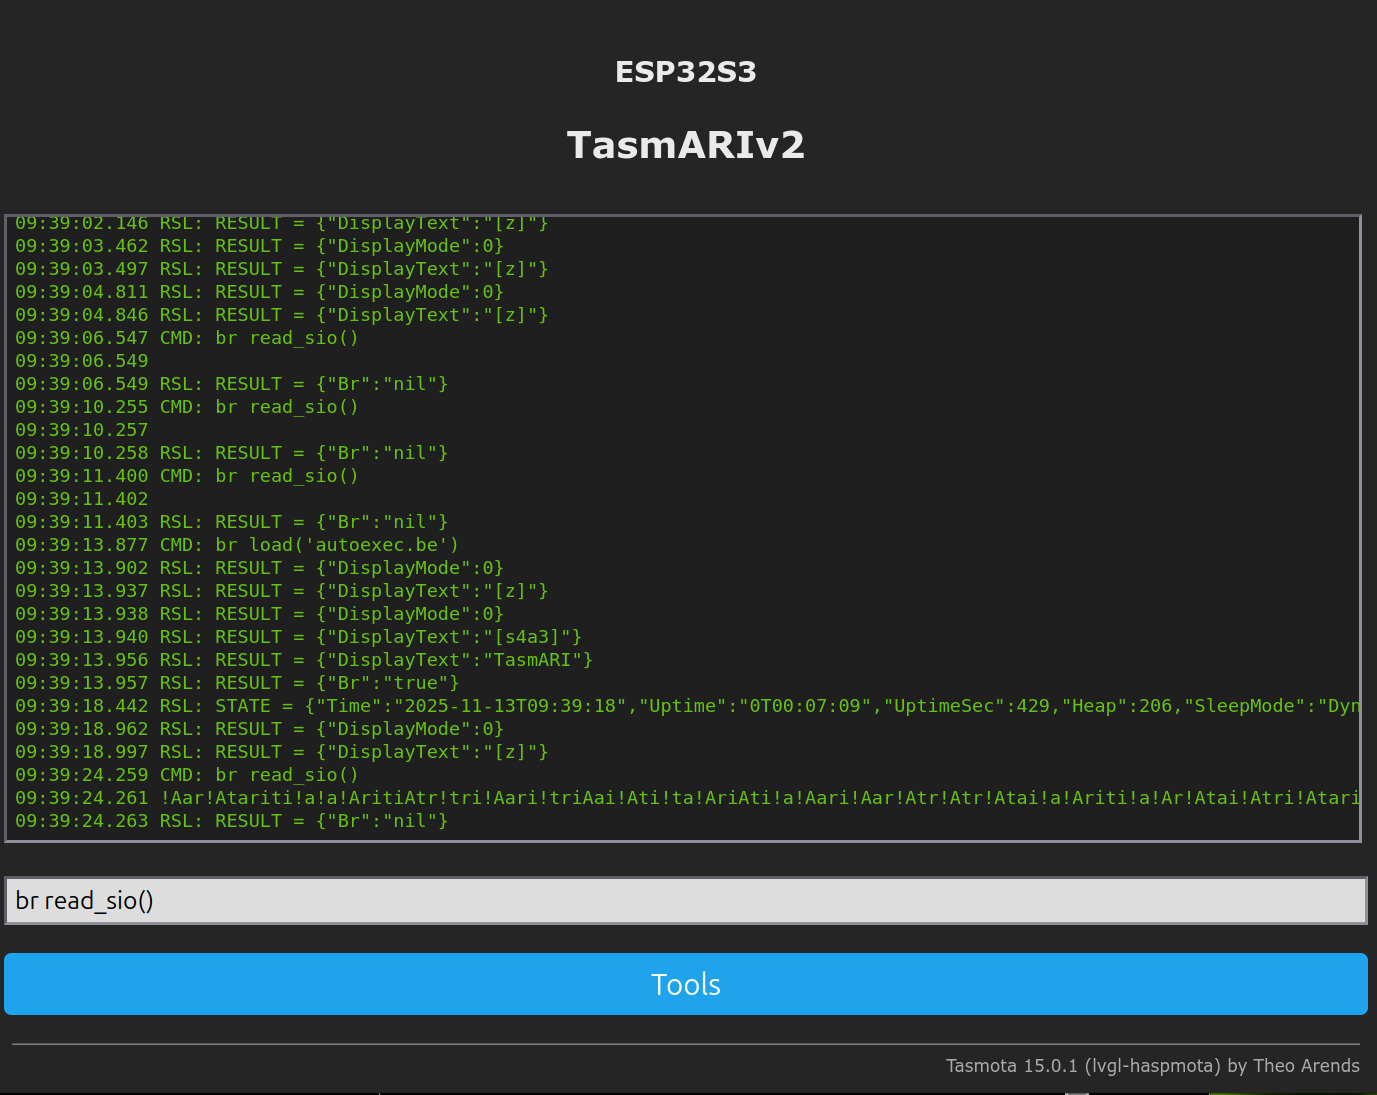
Task: Click the 09:39:03.462 DisplayMode result line
Action: pyautogui.click(x=259, y=246)
